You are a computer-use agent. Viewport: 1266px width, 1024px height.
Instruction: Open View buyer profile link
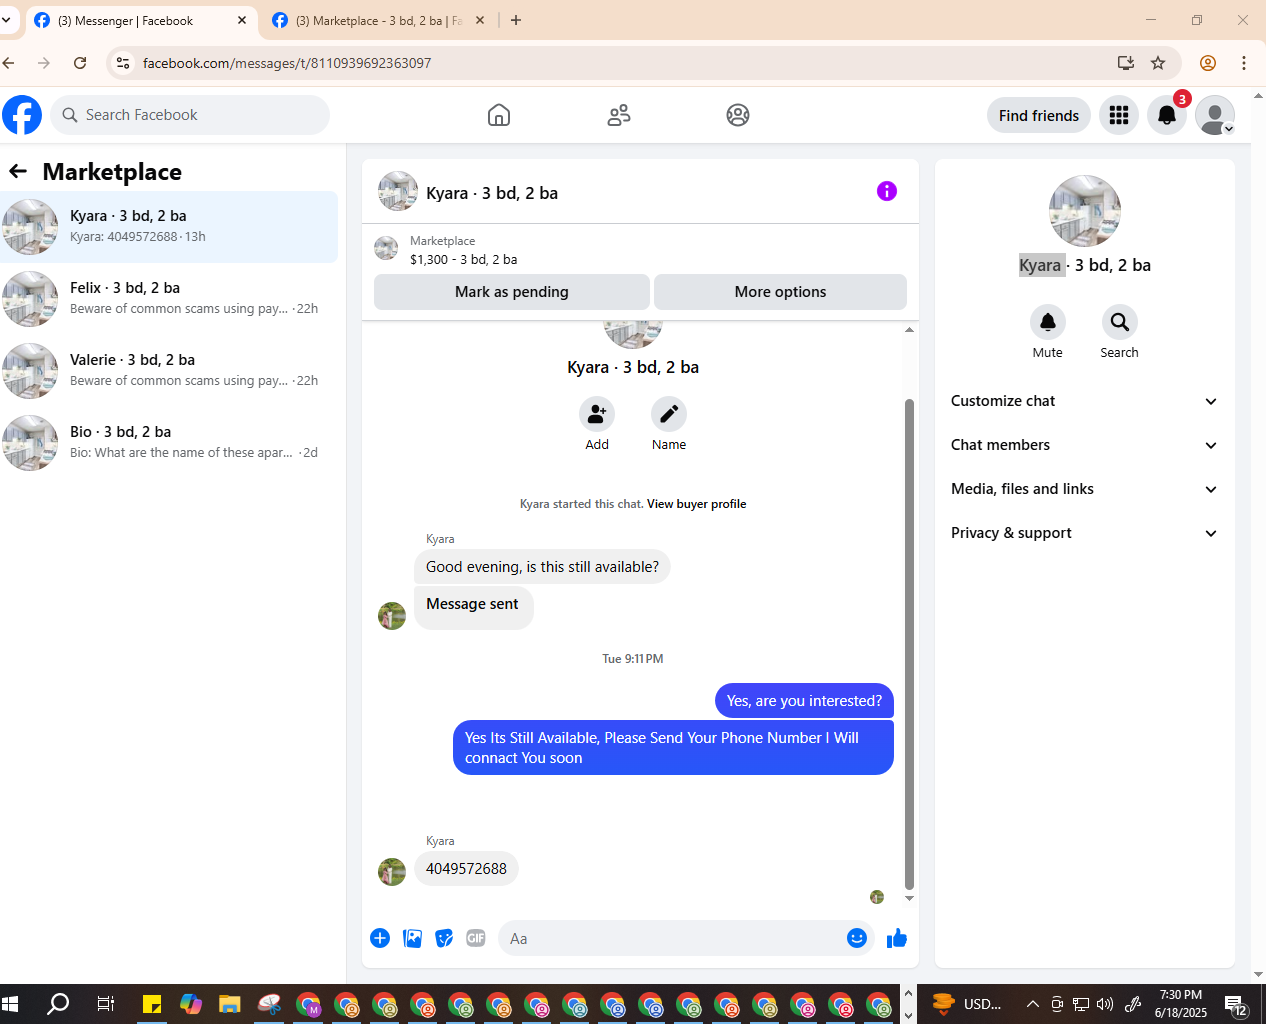point(696,504)
